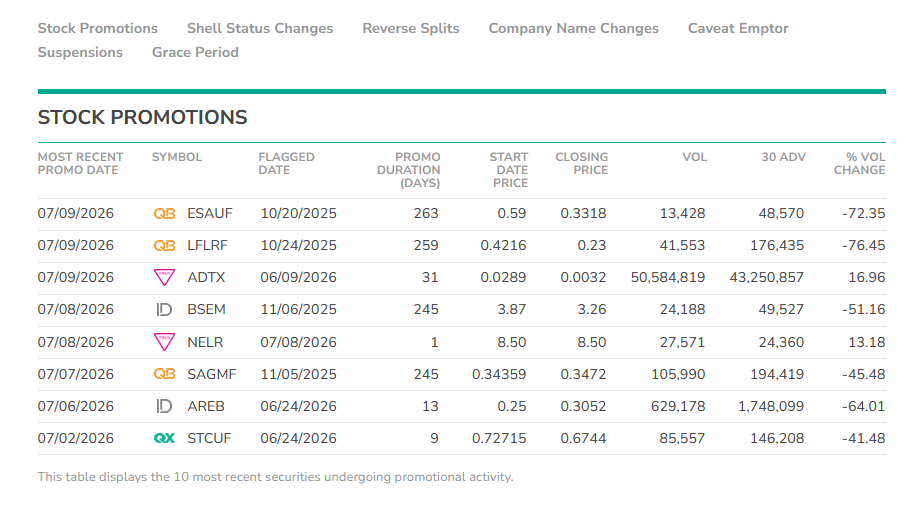The height and width of the screenshot is (506, 919).
Task: Select the Caveat Emptor tab
Action: [x=738, y=28]
